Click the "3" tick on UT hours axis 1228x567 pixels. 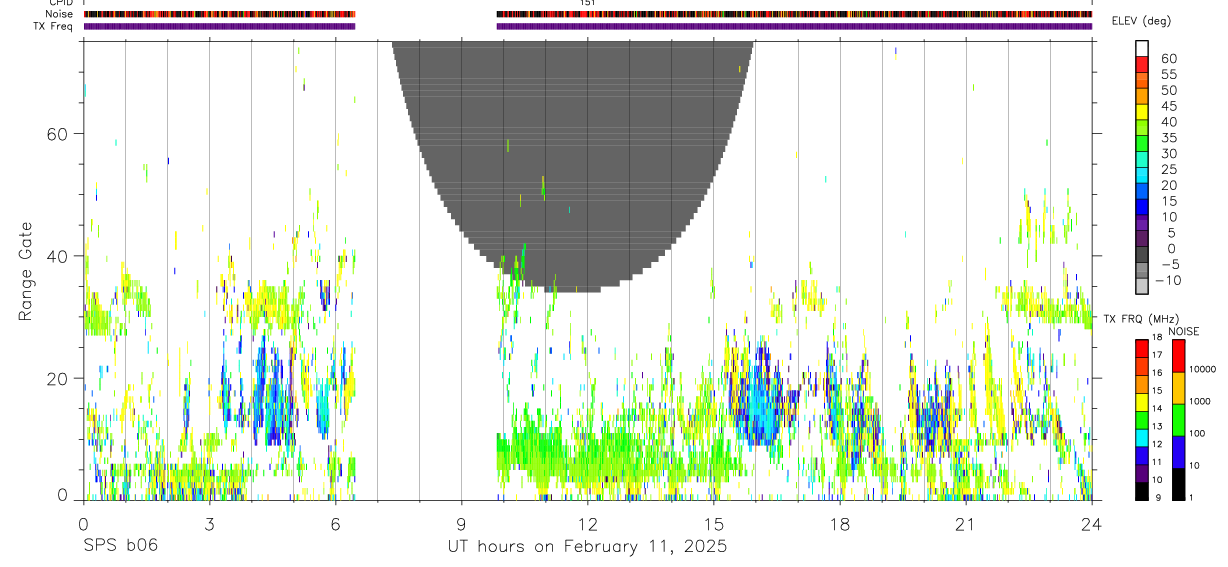(x=209, y=524)
